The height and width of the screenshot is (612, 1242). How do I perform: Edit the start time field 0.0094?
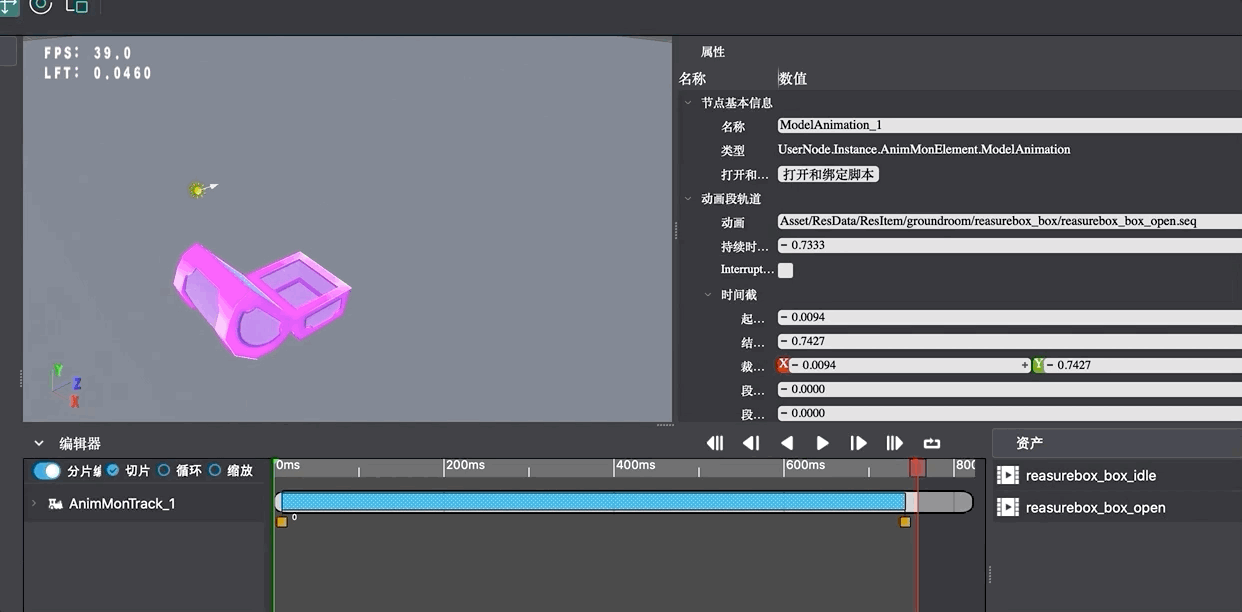coord(1009,318)
